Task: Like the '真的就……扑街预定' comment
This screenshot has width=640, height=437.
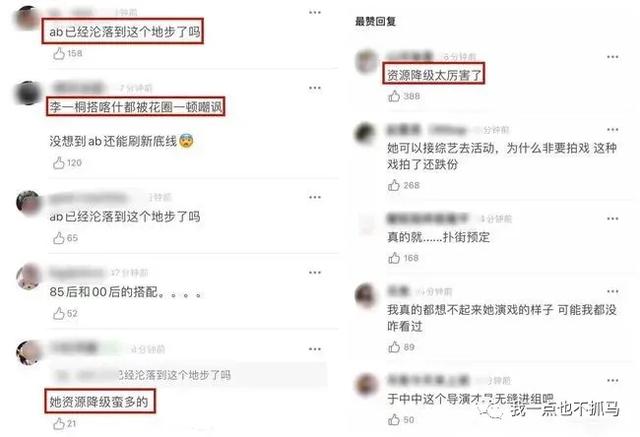Action: (394, 258)
